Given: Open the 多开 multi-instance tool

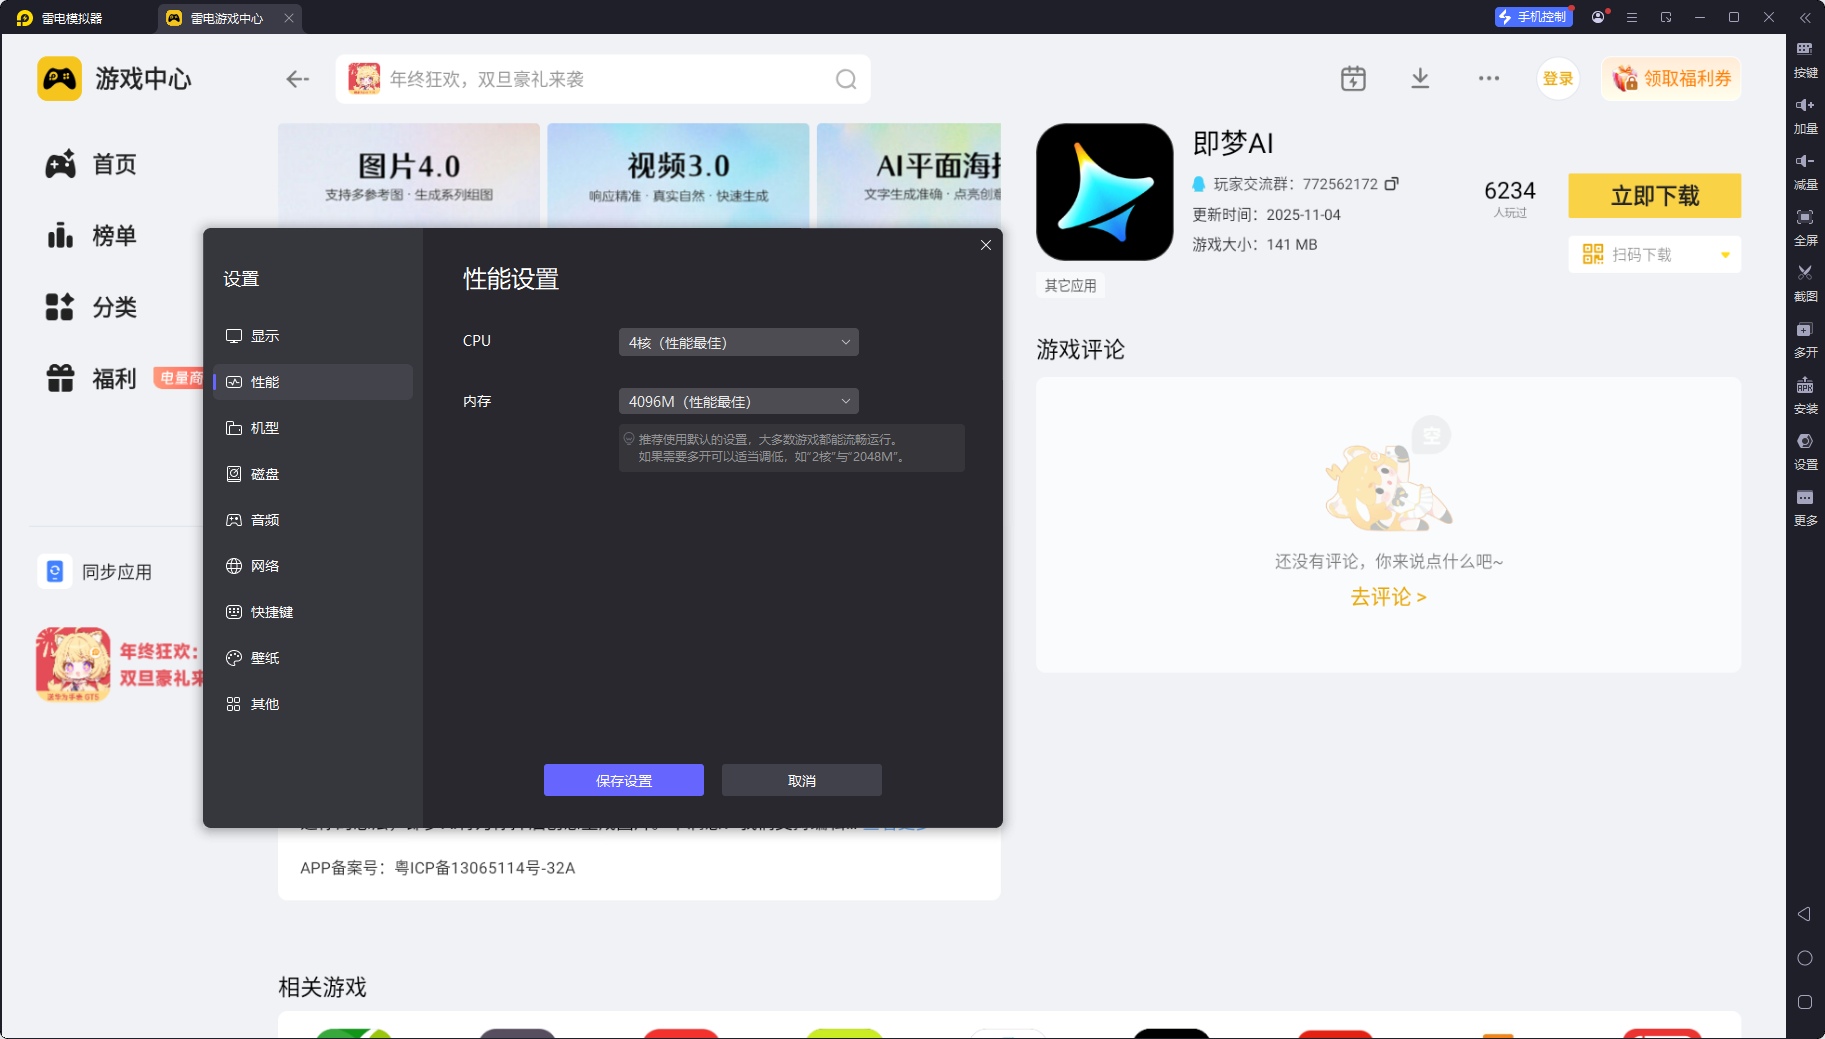Looking at the screenshot, I should tap(1805, 339).
